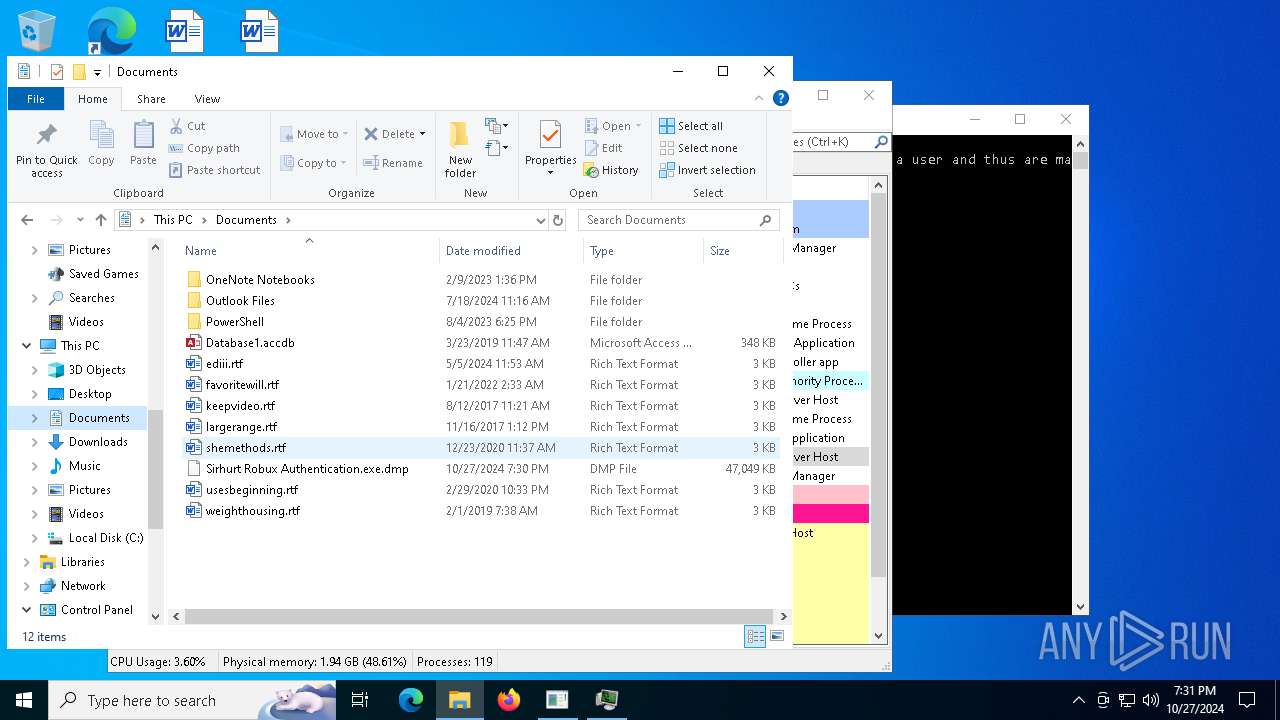Viewport: 1280px width, 720px height.
Task: Select shemethods.rtf file
Action: tap(246, 448)
